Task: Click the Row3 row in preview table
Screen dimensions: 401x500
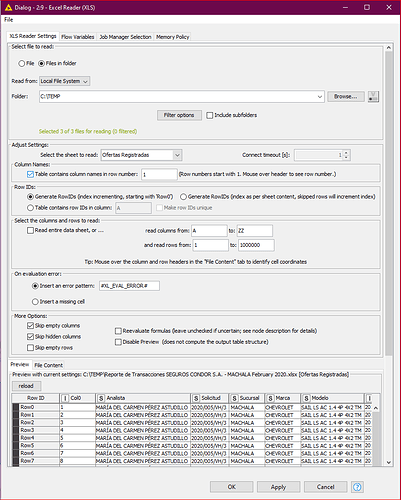Action: (x=192, y=430)
